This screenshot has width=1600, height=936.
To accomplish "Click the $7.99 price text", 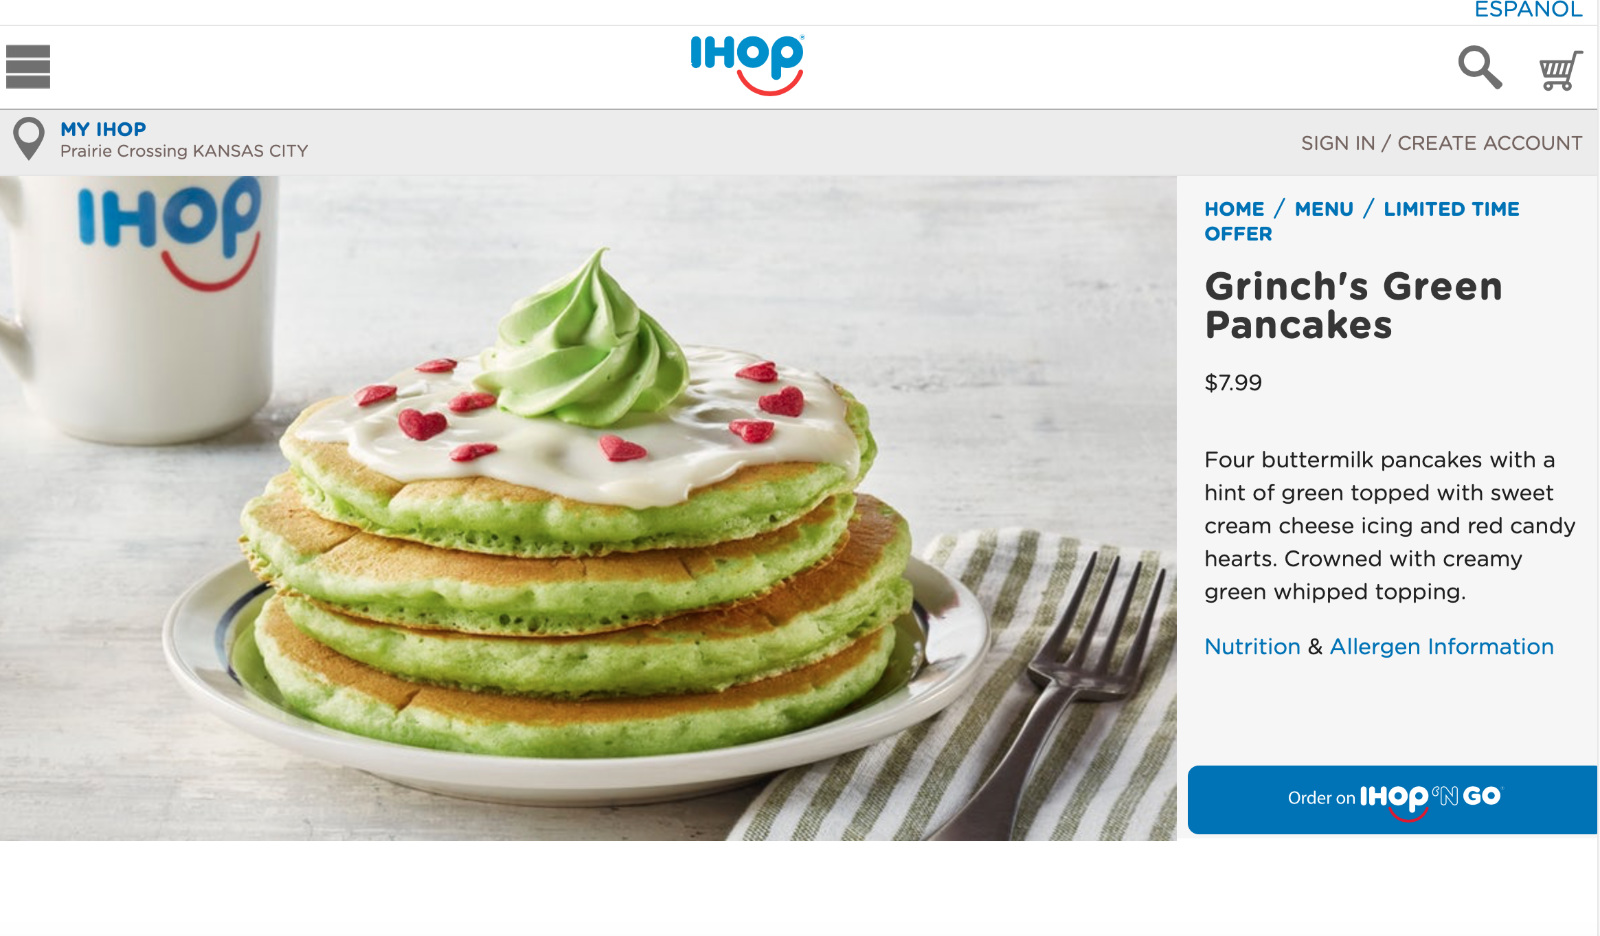I will (x=1233, y=383).
